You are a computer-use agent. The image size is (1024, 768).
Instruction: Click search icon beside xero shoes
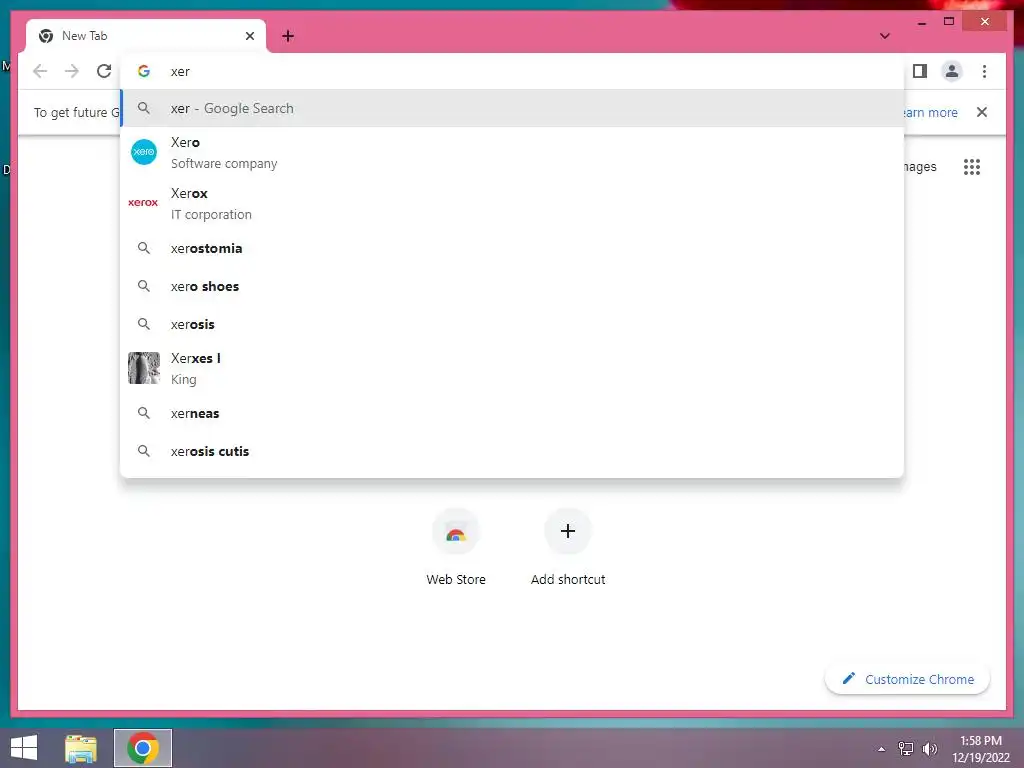point(144,286)
